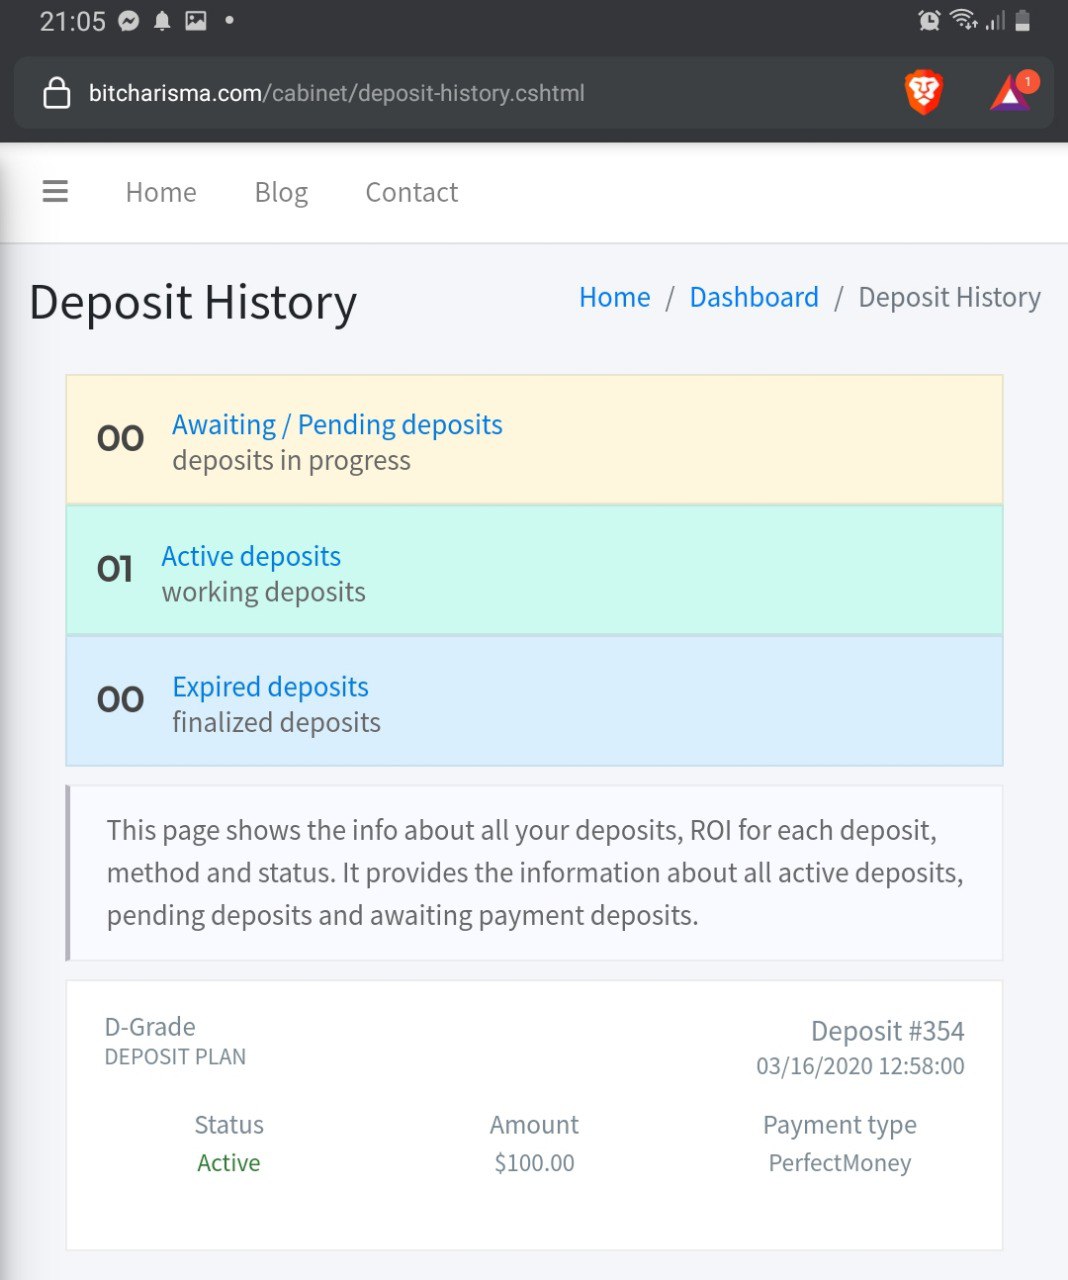Open the Blog nav item
Screen dimensions: 1068x1280
(x=281, y=192)
